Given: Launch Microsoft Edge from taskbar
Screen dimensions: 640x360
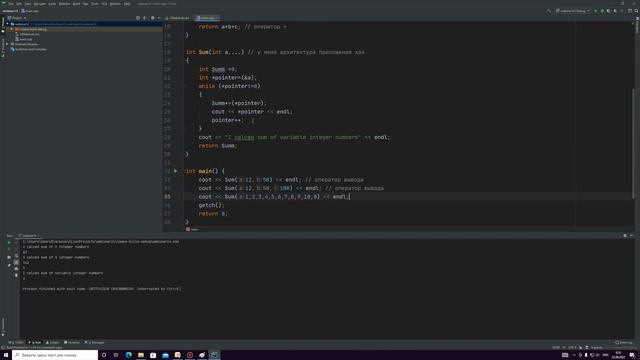Looking at the screenshot, I should (x=129, y=355).
